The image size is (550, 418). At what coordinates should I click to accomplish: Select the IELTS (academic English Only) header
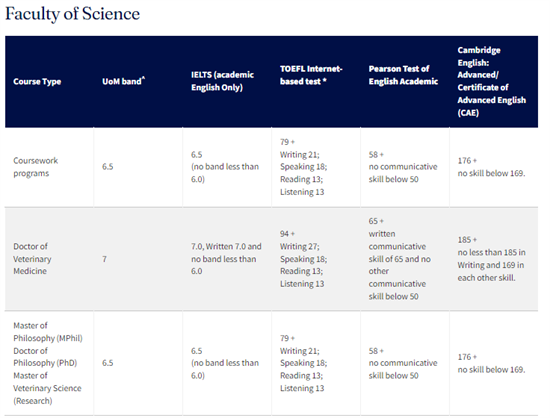coord(222,81)
